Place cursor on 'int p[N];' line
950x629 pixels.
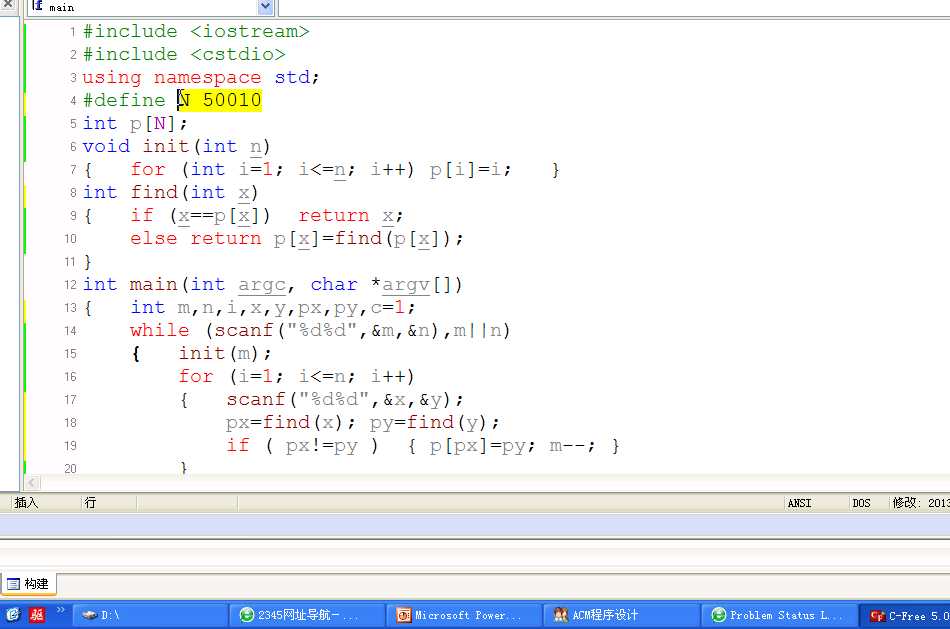click(135, 123)
